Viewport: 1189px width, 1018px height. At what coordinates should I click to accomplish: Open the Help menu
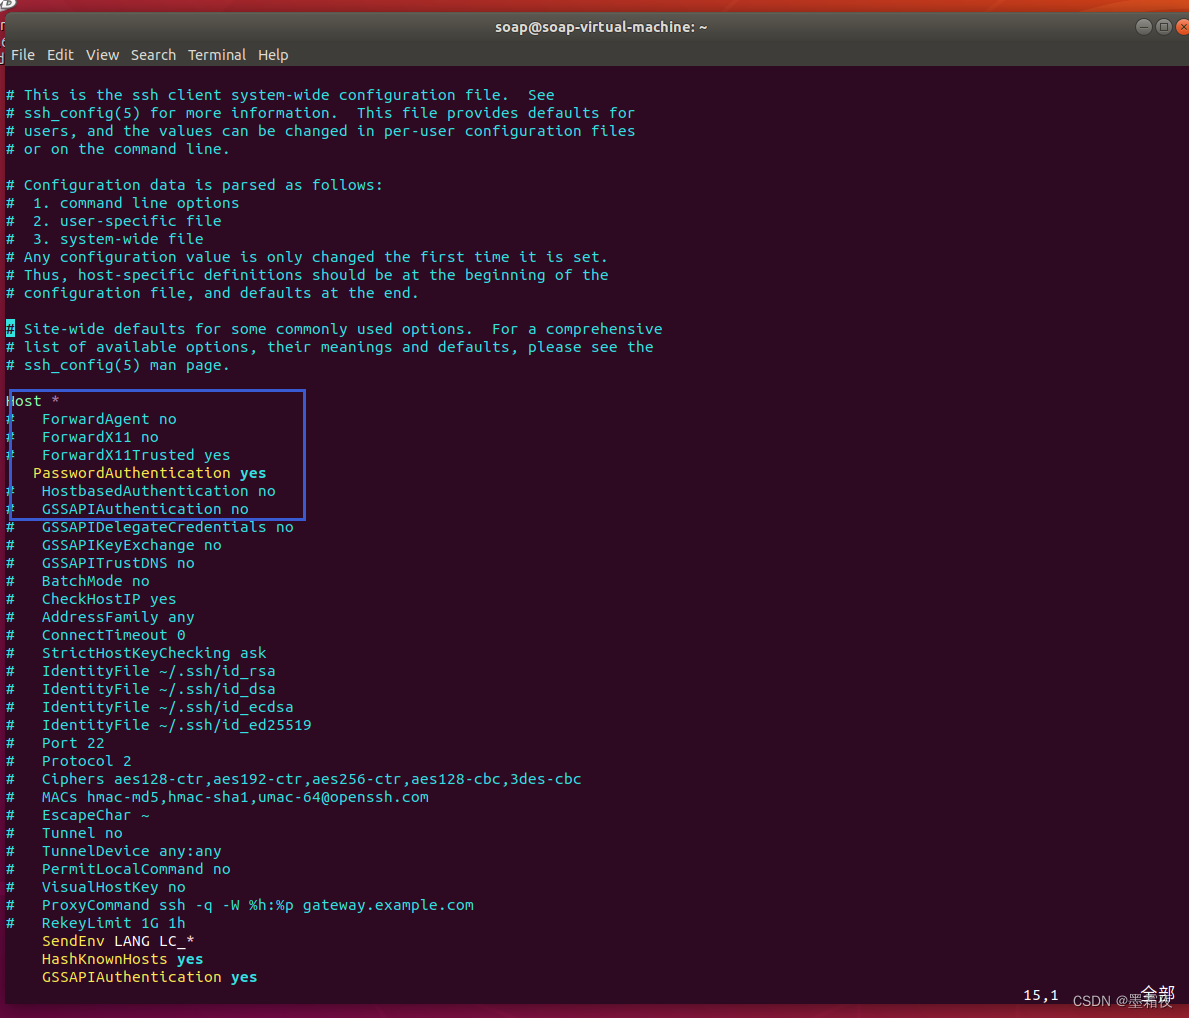(x=273, y=55)
